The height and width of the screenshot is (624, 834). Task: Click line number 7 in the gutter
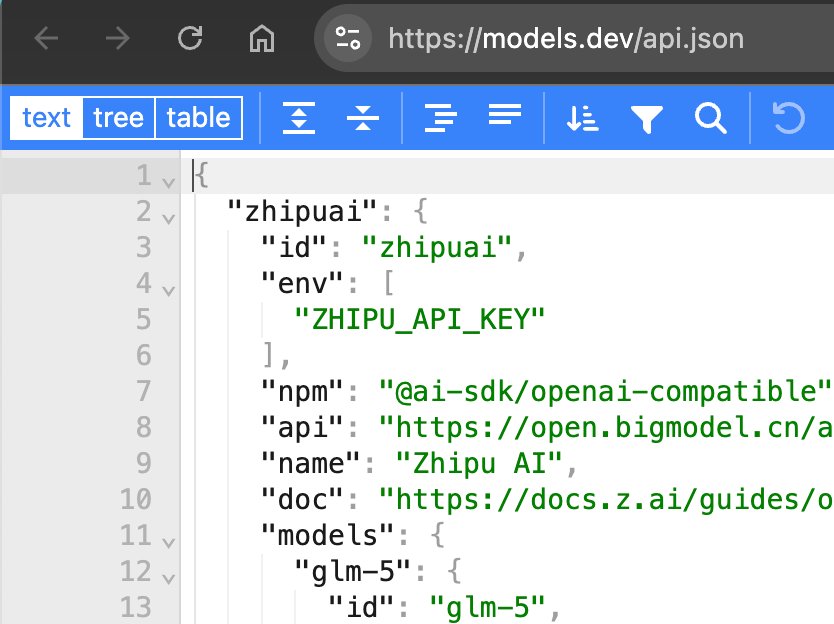pyautogui.click(x=144, y=392)
